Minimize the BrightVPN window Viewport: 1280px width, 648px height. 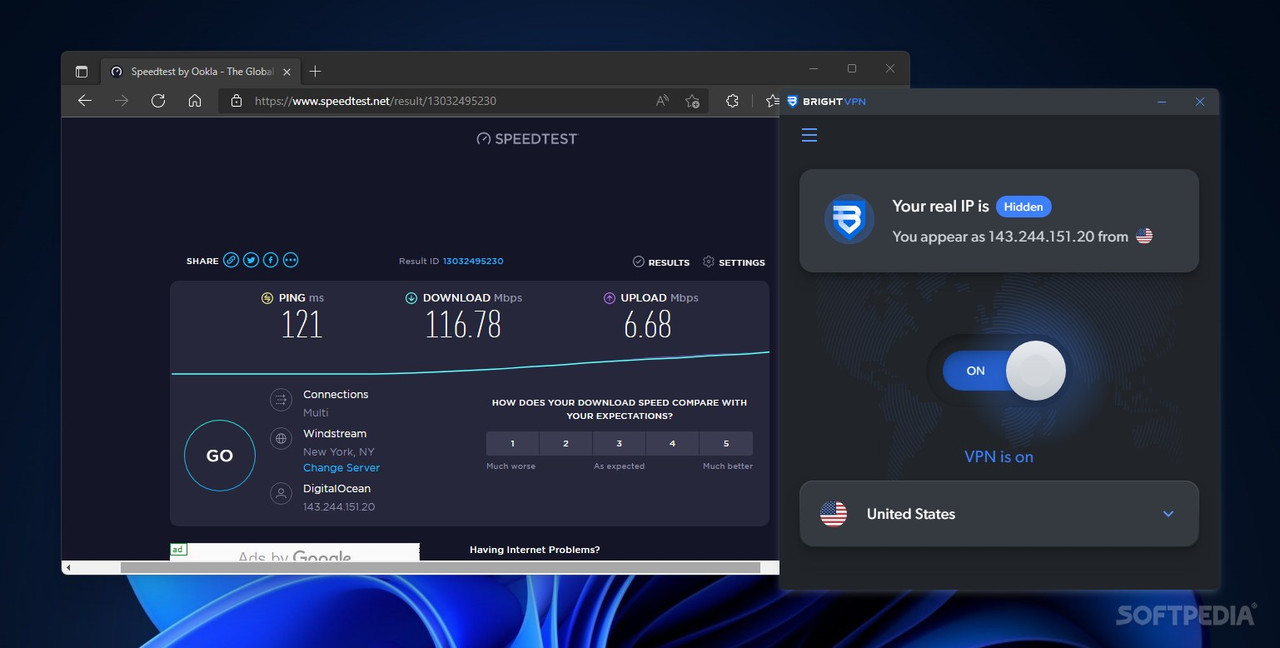coord(1162,102)
